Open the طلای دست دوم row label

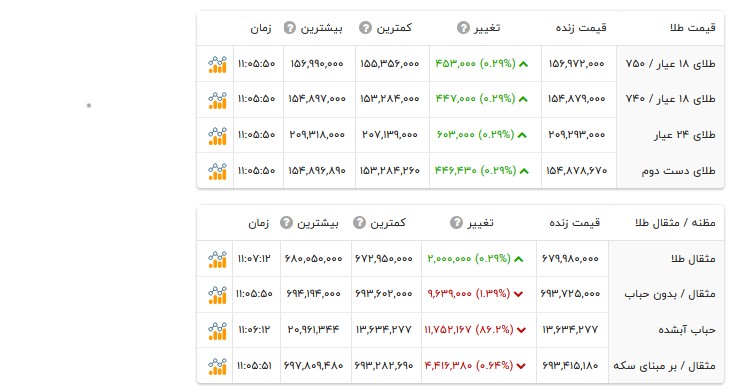678,171
